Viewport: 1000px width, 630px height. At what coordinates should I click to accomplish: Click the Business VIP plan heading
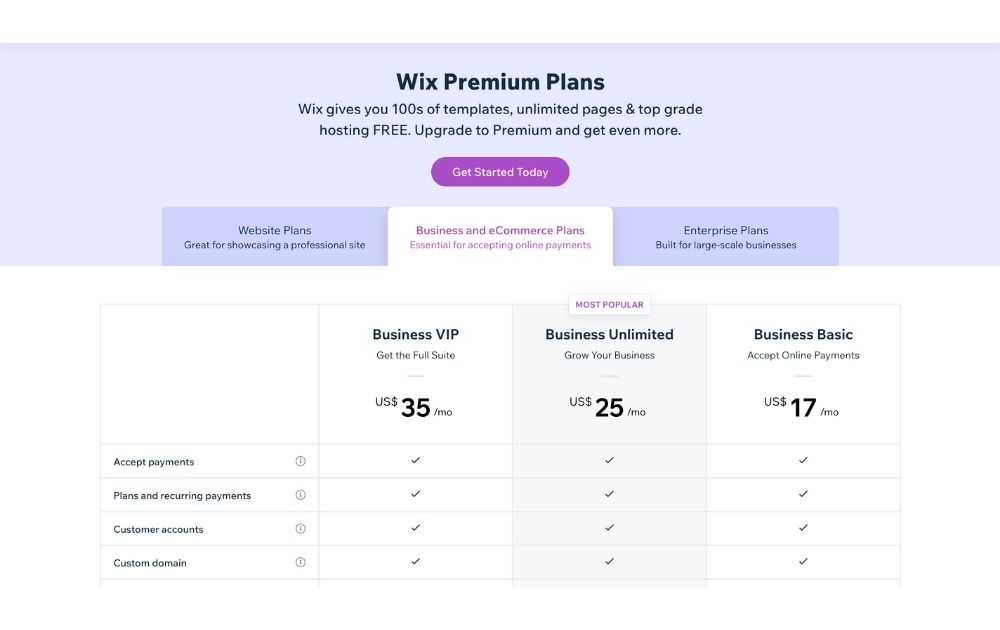point(416,335)
